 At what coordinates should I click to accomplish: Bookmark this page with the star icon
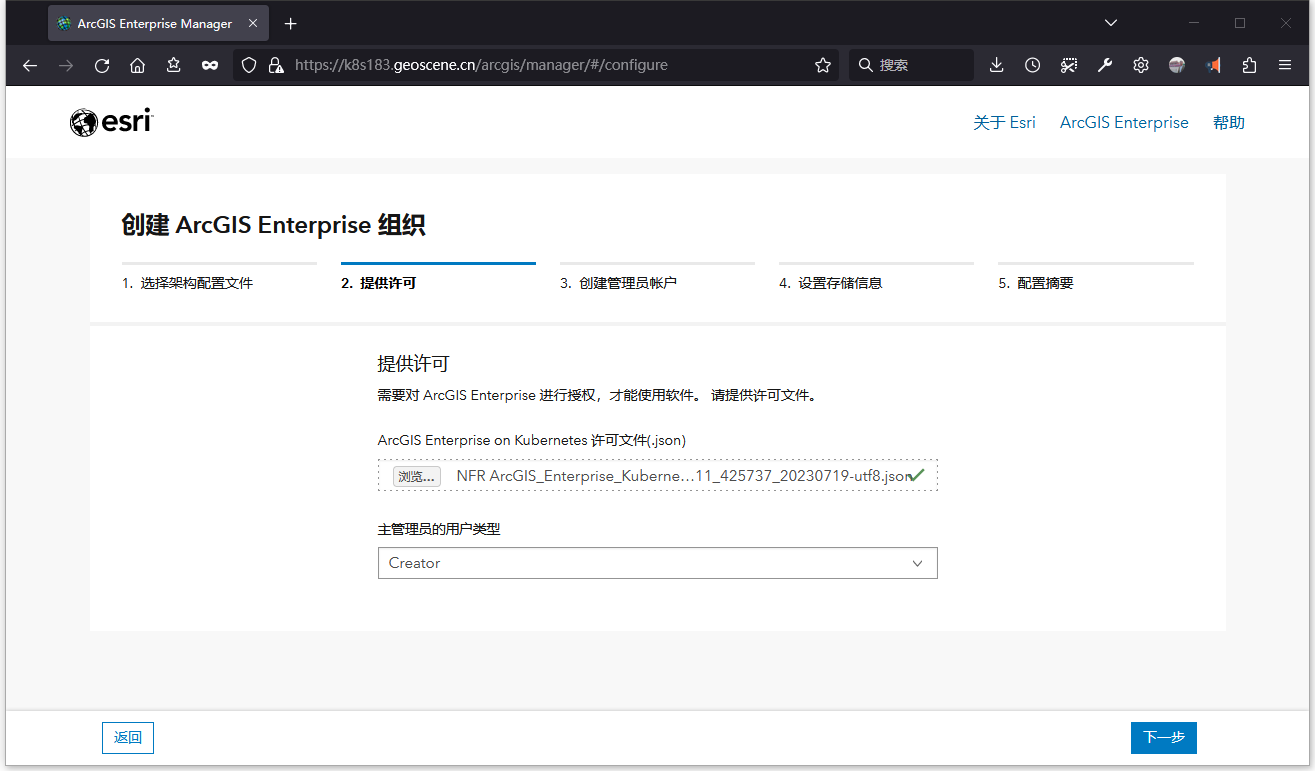click(823, 65)
